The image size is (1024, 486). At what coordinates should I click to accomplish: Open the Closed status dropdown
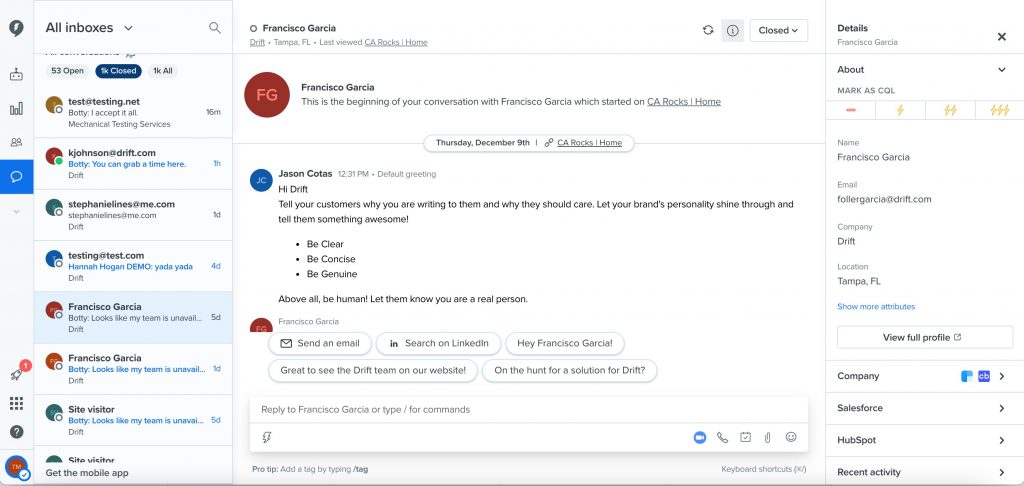tap(778, 30)
